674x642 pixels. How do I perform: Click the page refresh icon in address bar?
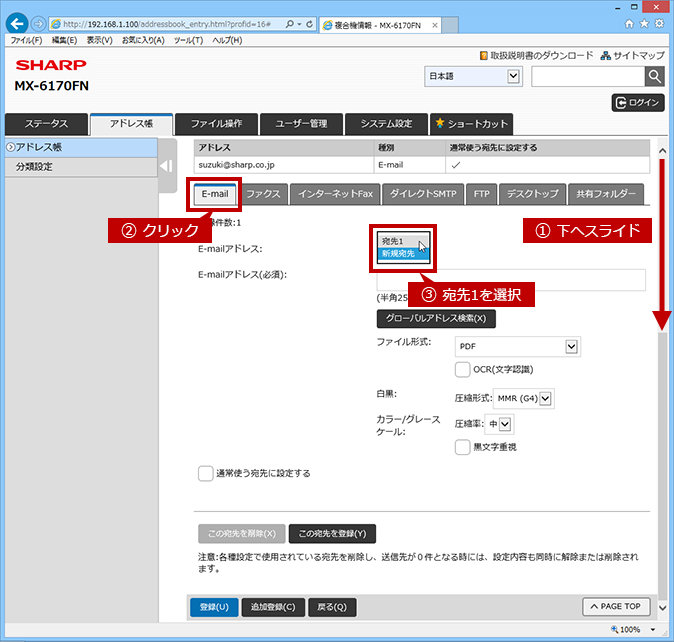click(309, 24)
